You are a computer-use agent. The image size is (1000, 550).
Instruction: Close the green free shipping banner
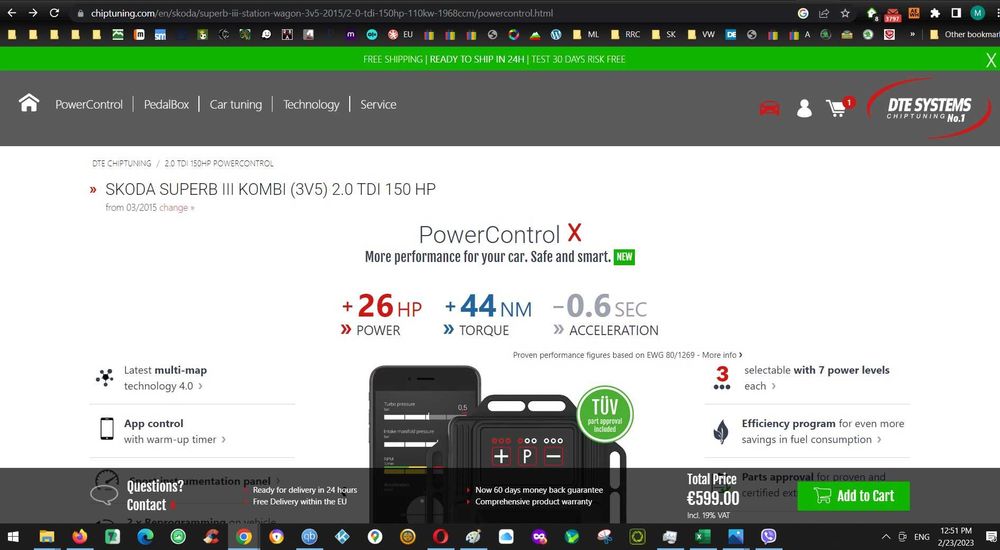990,60
